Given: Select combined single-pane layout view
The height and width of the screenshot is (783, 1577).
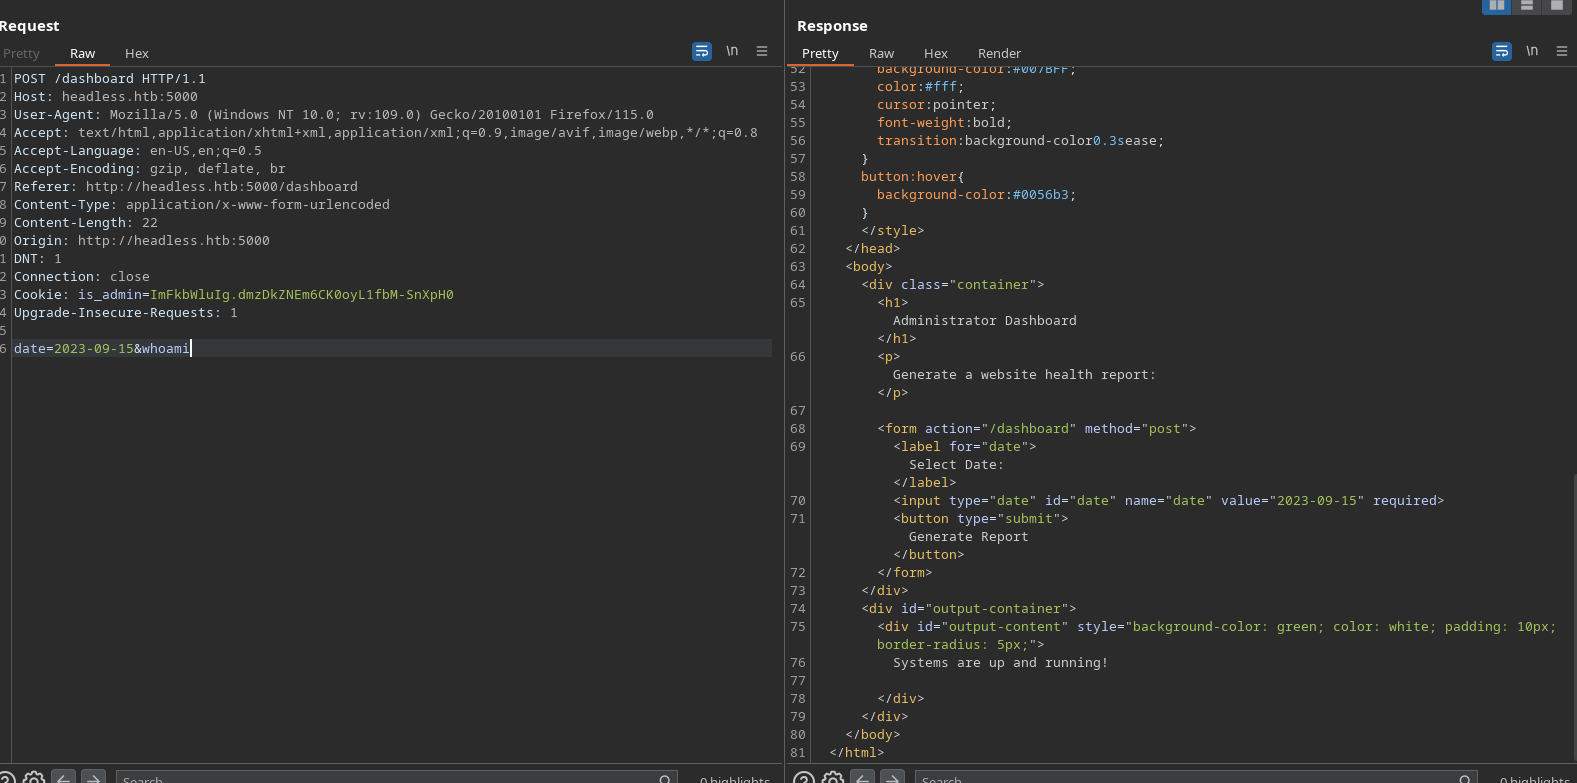Looking at the screenshot, I should [1557, 6].
